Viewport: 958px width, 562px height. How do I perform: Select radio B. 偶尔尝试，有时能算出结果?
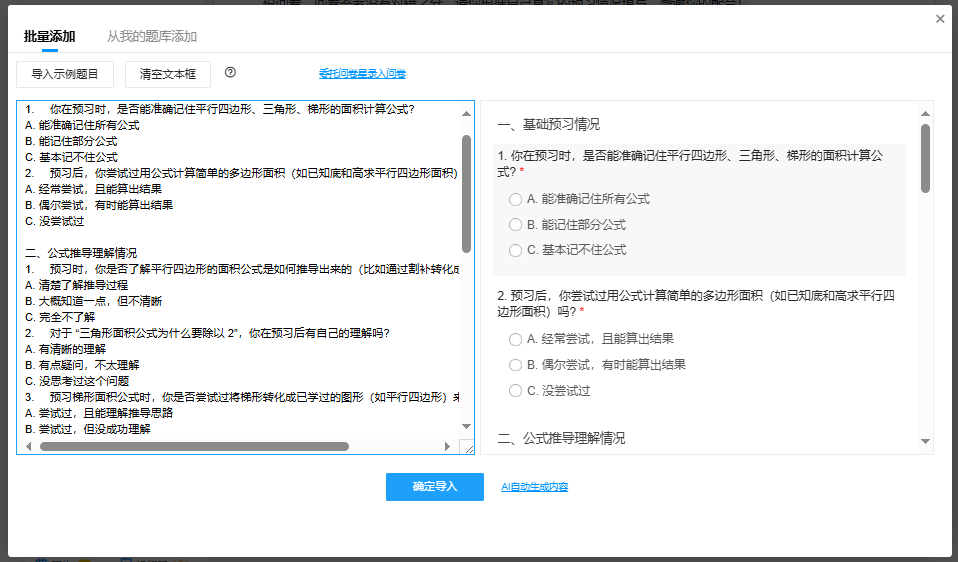(x=516, y=365)
